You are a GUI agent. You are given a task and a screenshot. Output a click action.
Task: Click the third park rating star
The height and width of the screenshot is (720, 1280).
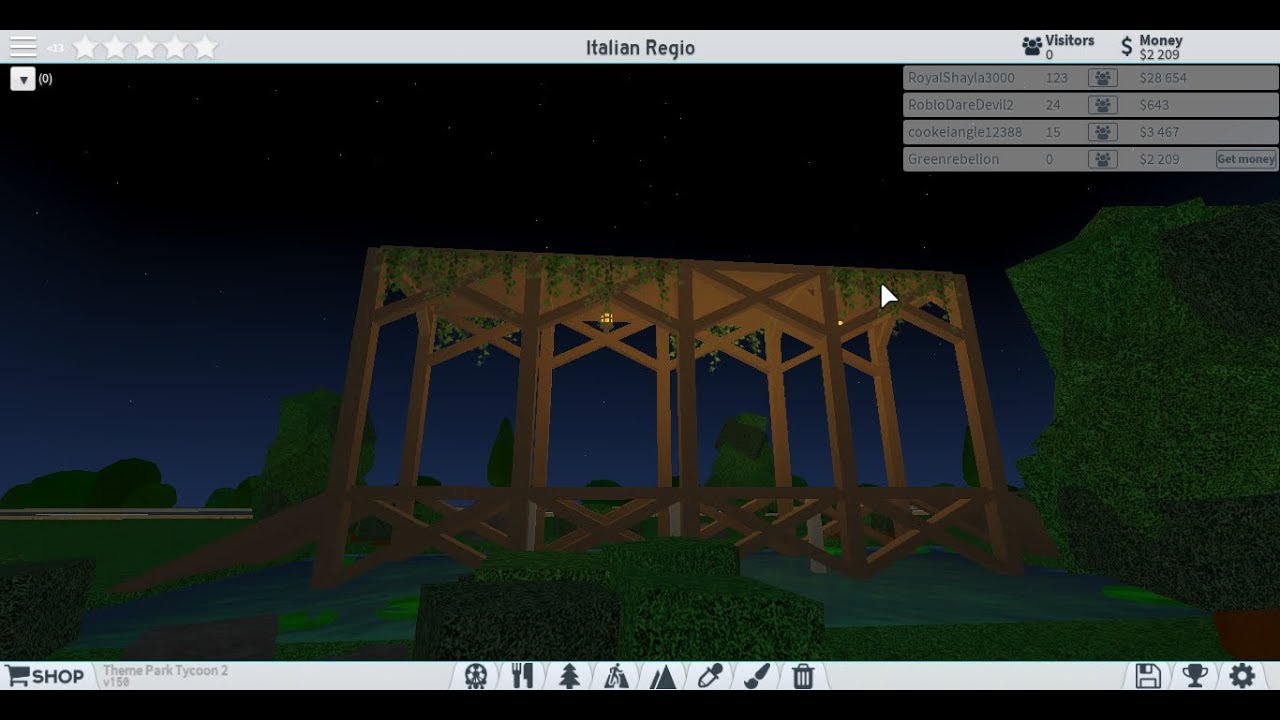coord(145,47)
